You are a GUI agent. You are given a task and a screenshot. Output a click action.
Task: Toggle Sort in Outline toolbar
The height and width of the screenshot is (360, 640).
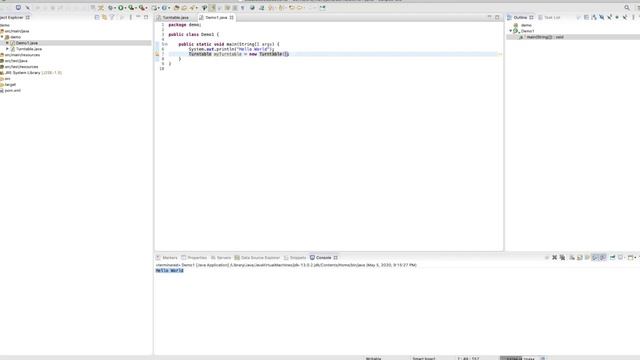click(x=594, y=18)
